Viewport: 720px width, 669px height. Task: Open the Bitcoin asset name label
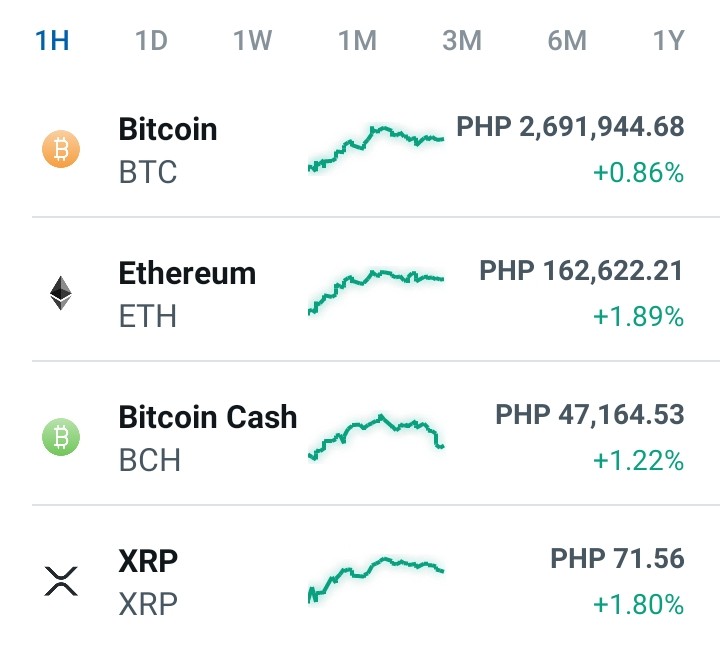pos(168,129)
